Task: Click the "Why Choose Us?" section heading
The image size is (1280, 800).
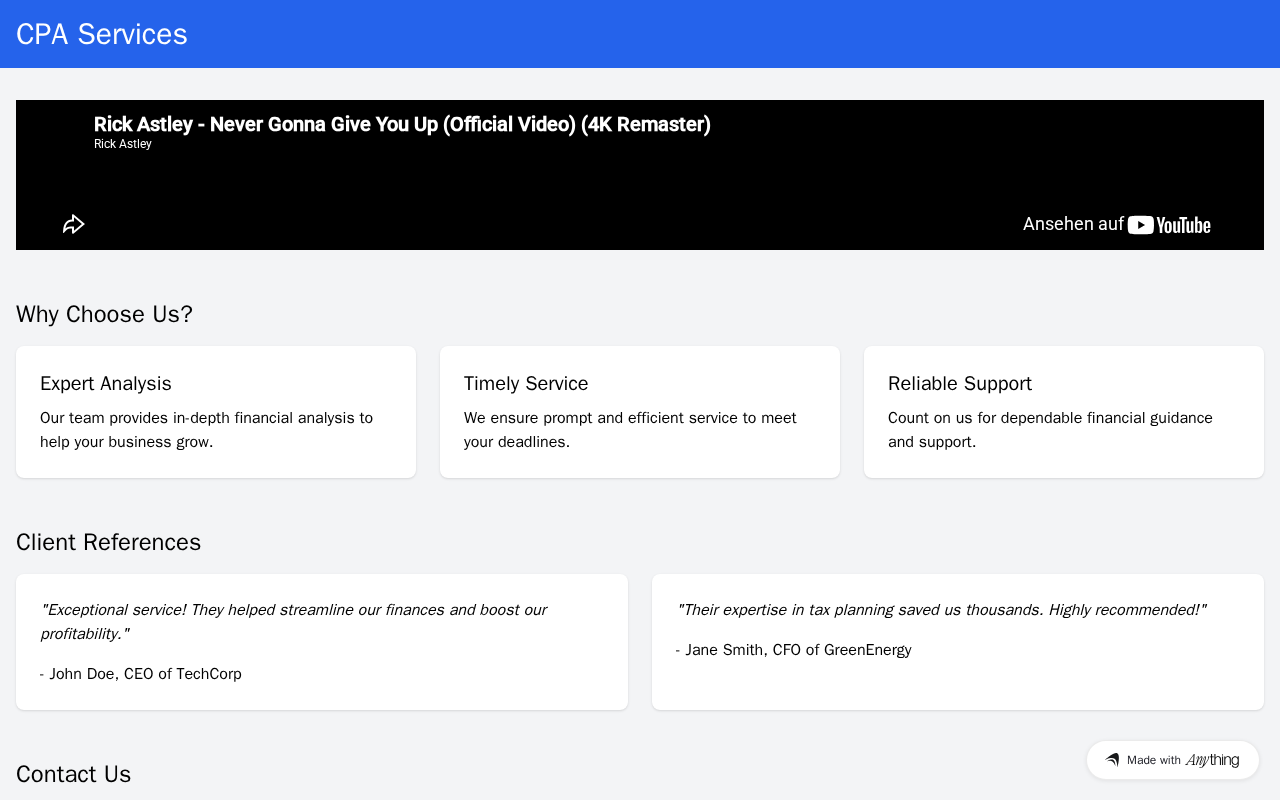Action: 104,314
